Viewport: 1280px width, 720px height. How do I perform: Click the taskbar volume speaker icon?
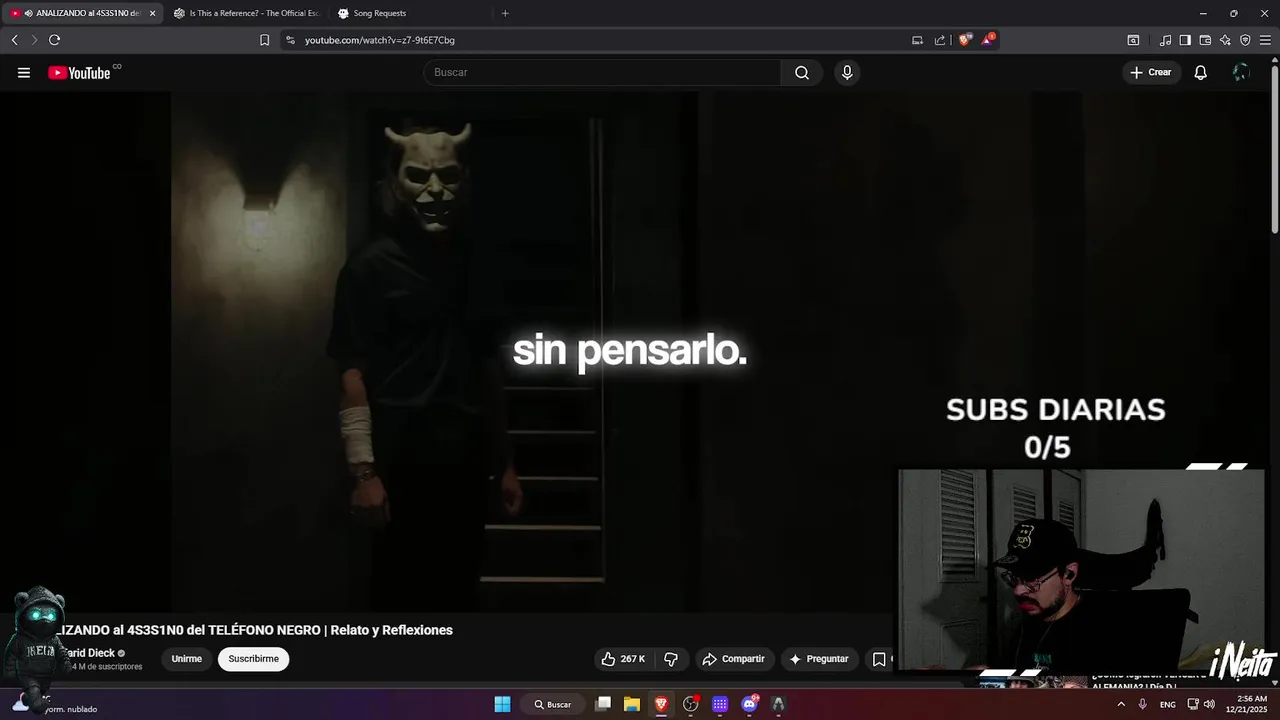pos(1210,704)
